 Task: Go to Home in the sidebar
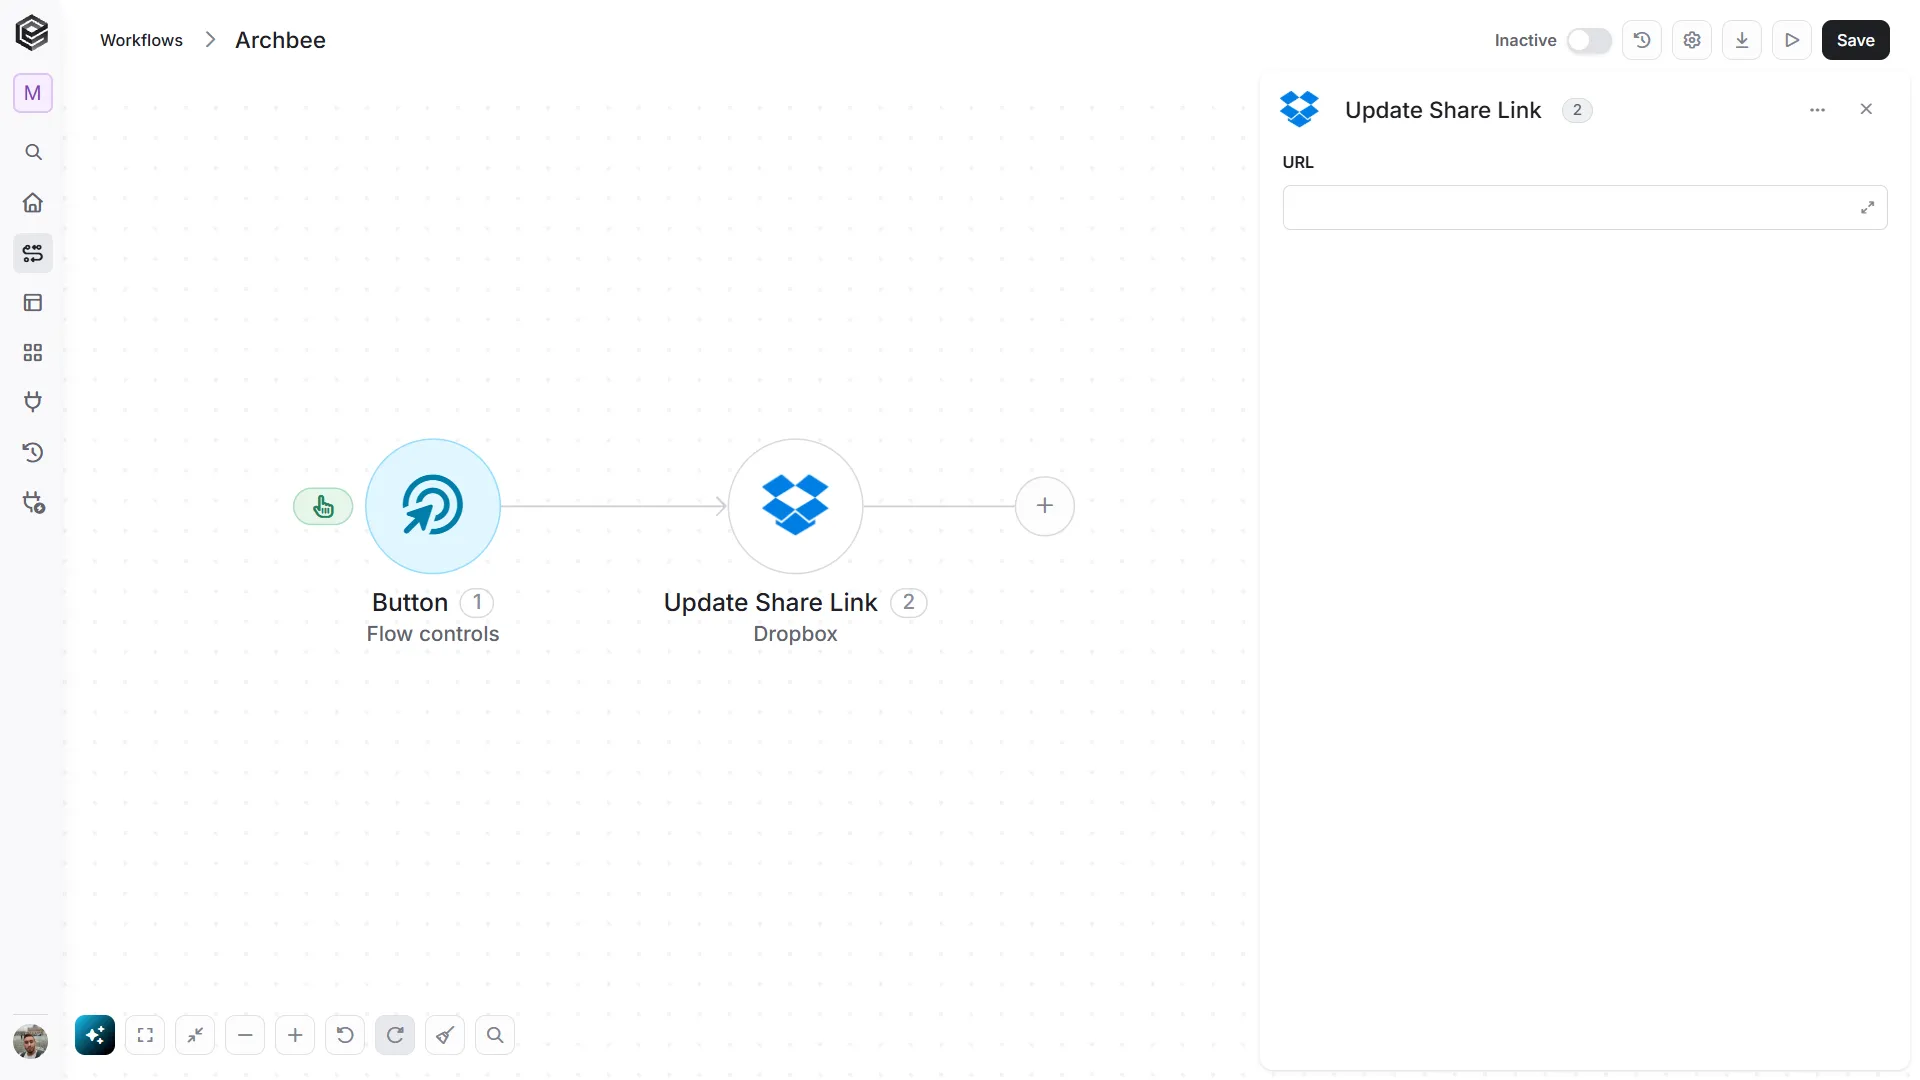[33, 203]
